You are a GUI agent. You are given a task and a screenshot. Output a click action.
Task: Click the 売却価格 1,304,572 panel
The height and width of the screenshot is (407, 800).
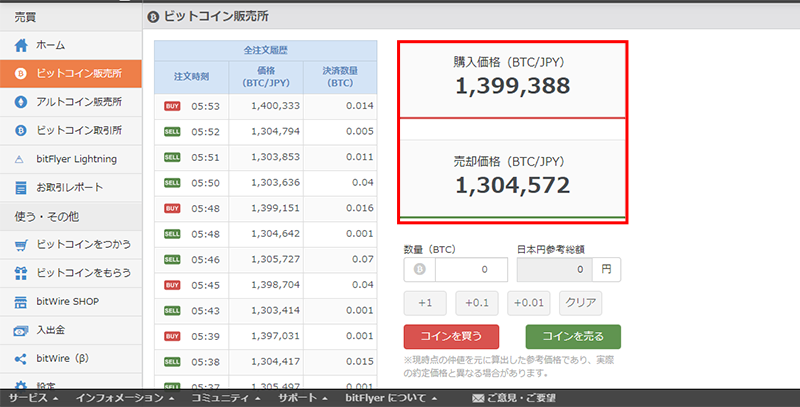click(512, 179)
